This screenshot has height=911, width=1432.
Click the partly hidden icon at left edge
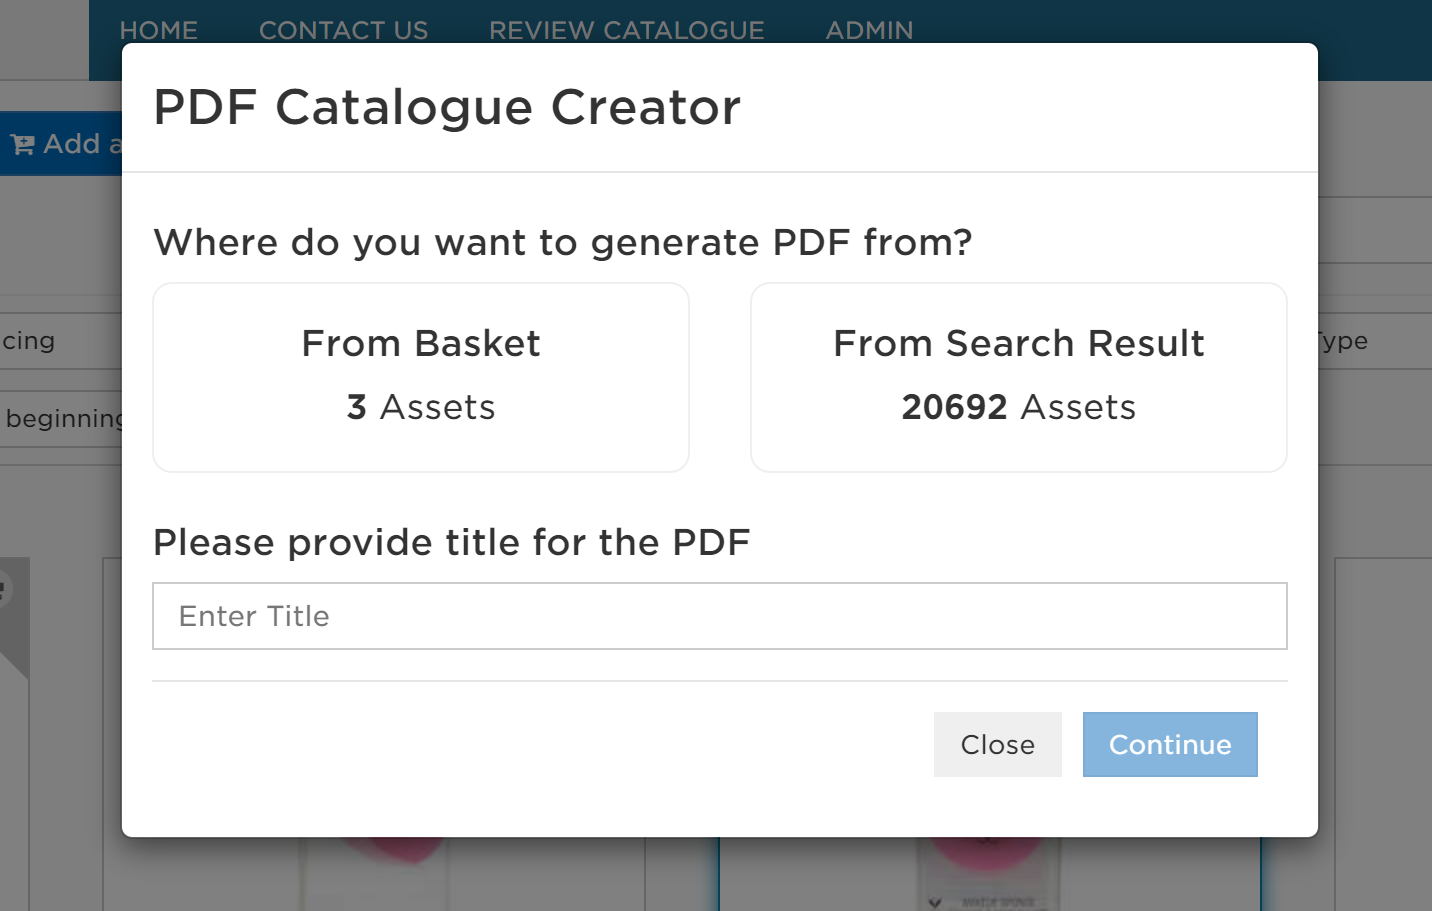4,589
